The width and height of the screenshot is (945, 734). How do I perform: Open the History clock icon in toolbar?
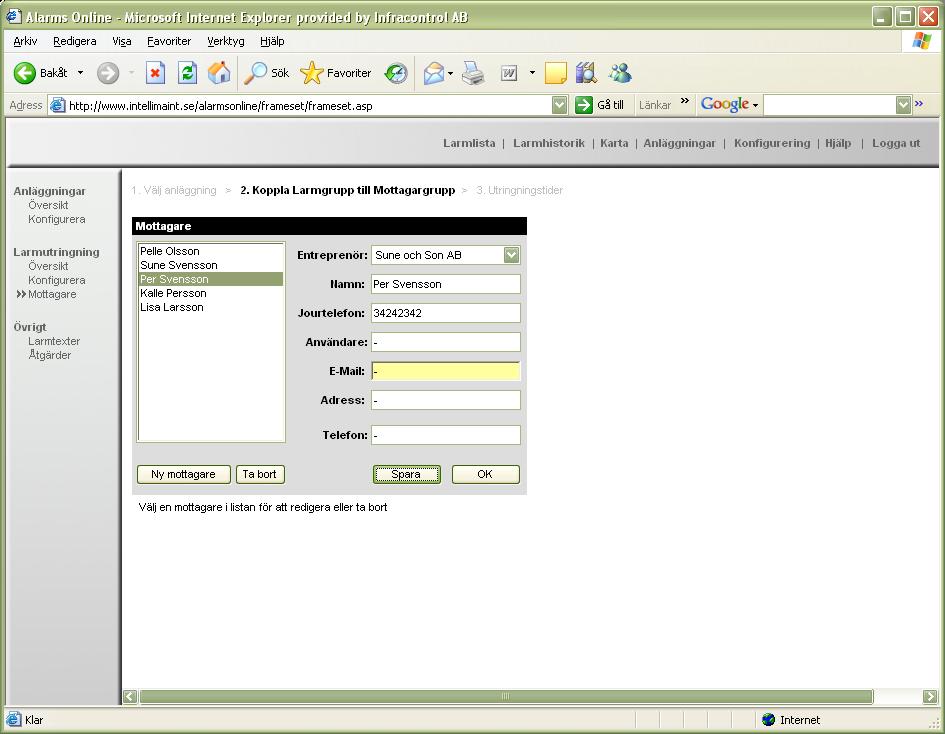396,73
